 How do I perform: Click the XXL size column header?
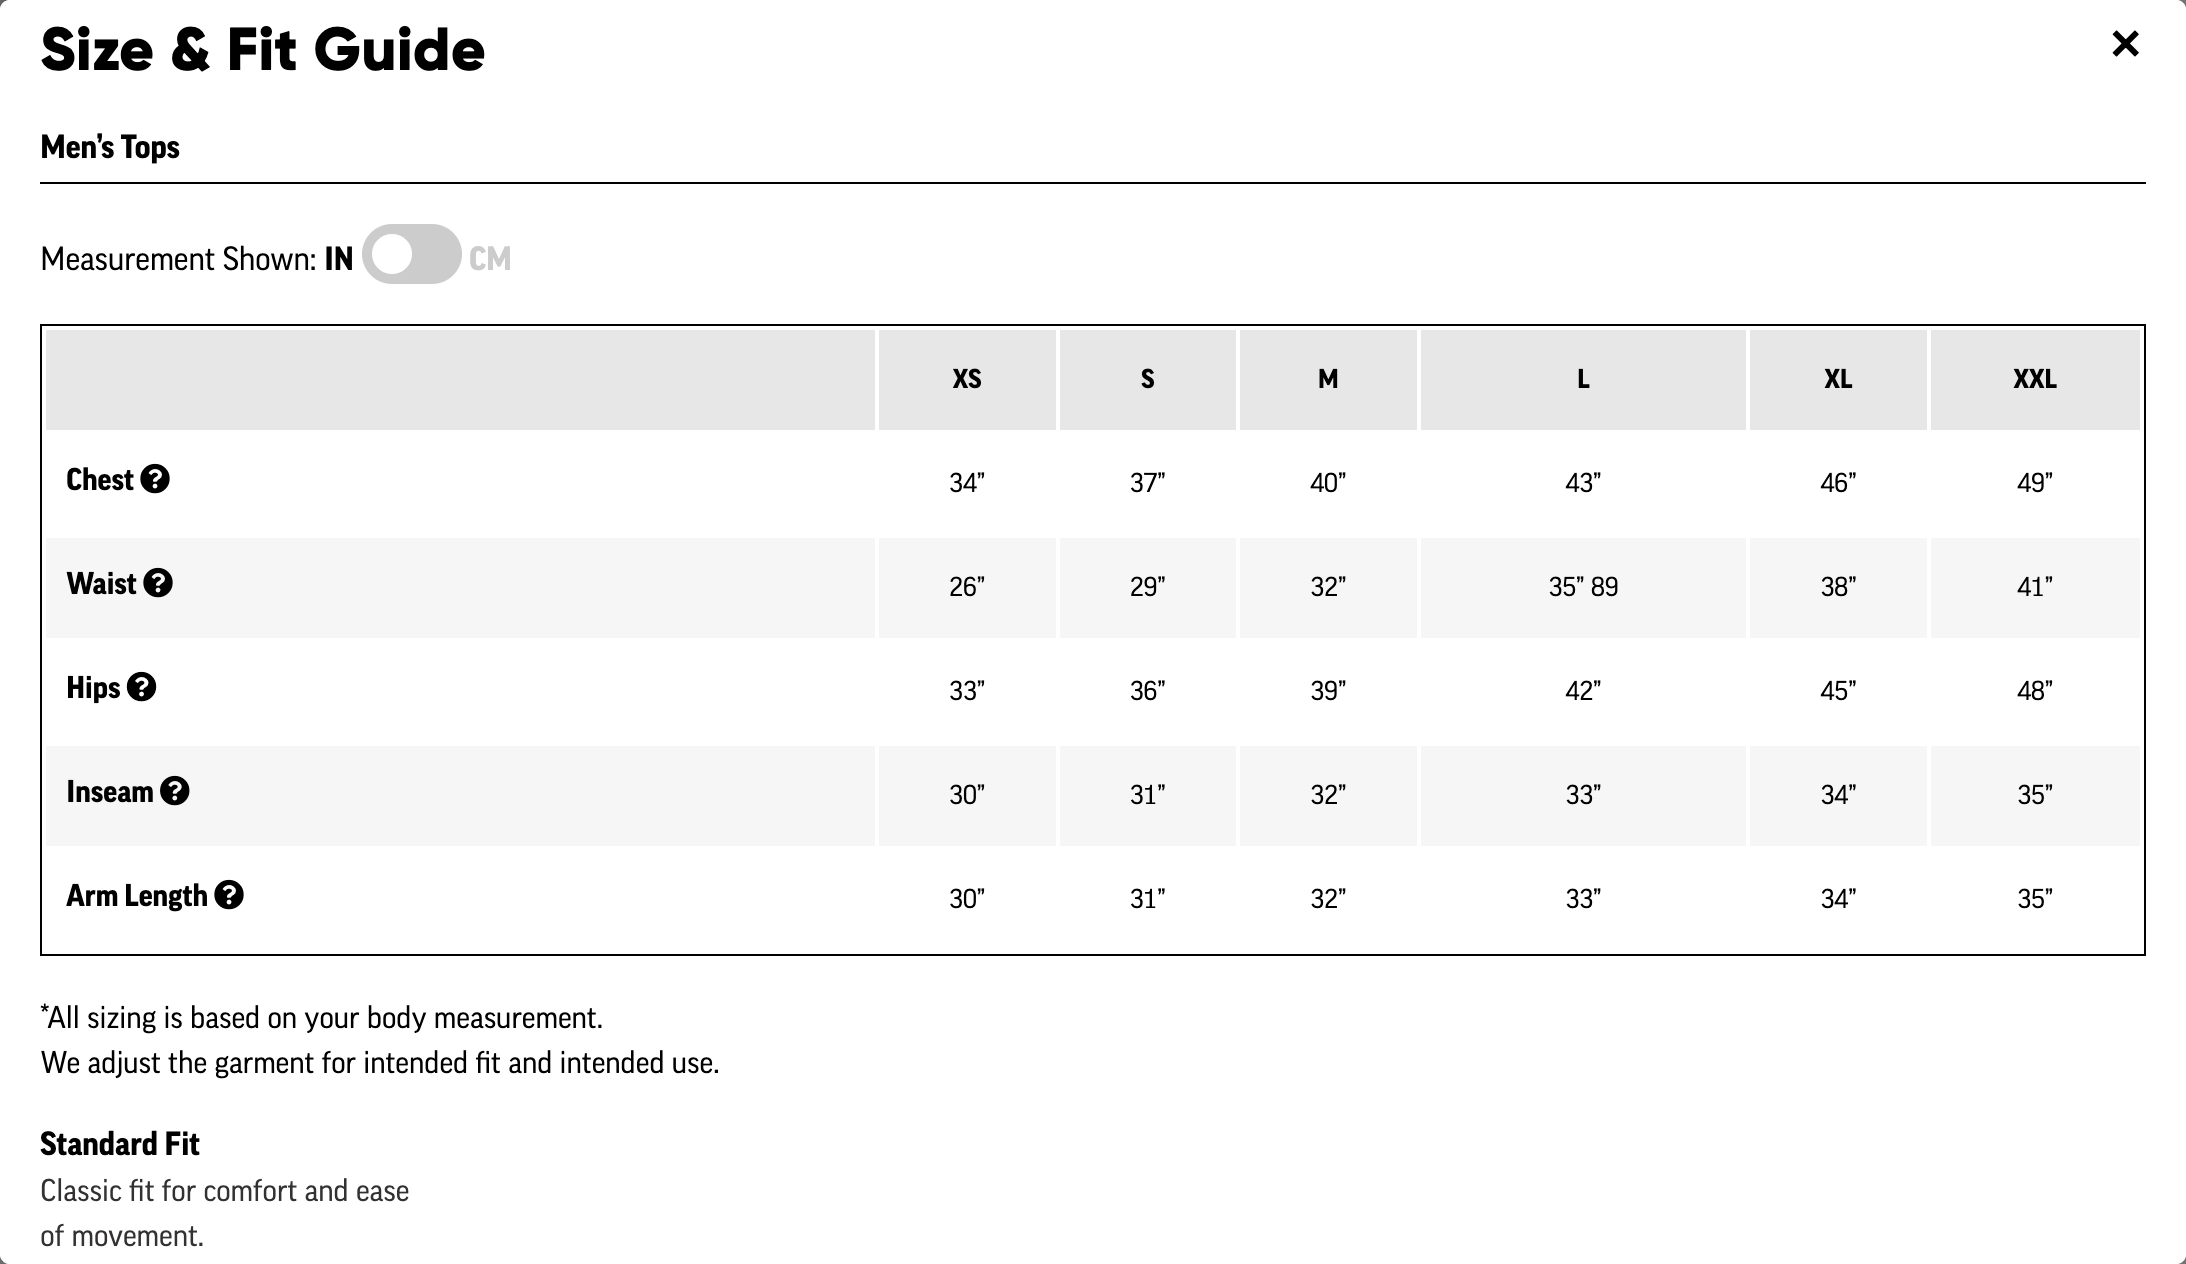[2035, 380]
